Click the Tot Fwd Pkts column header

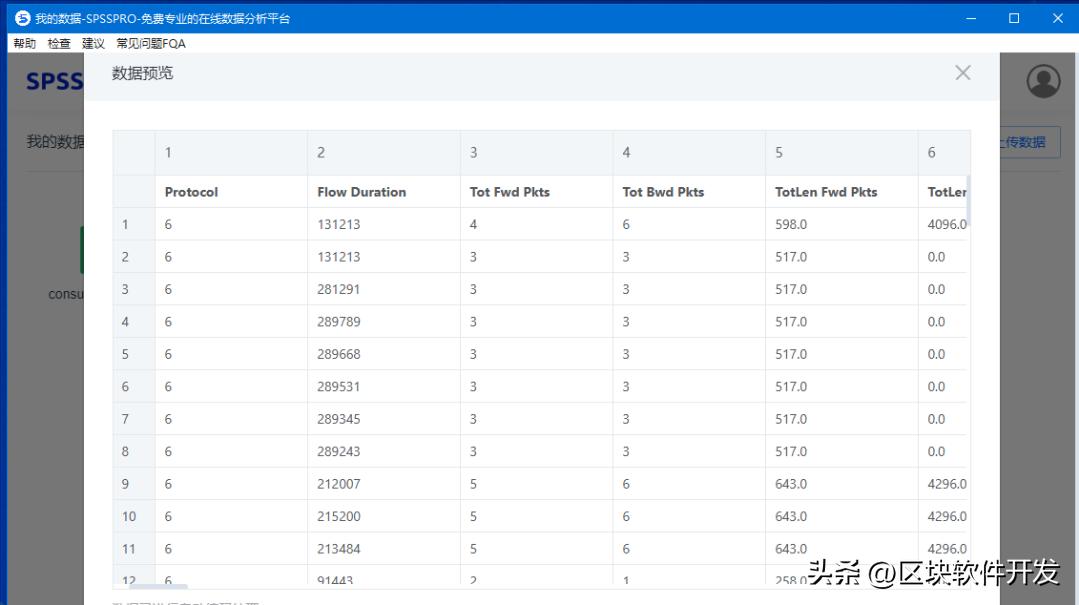coord(509,192)
